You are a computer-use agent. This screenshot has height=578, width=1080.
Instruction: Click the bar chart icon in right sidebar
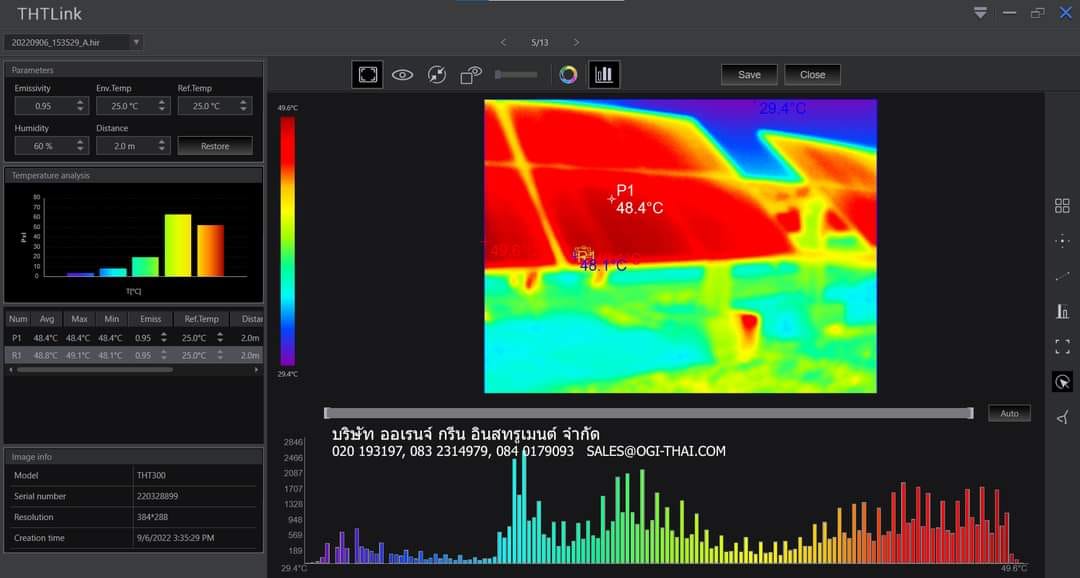tap(1062, 311)
